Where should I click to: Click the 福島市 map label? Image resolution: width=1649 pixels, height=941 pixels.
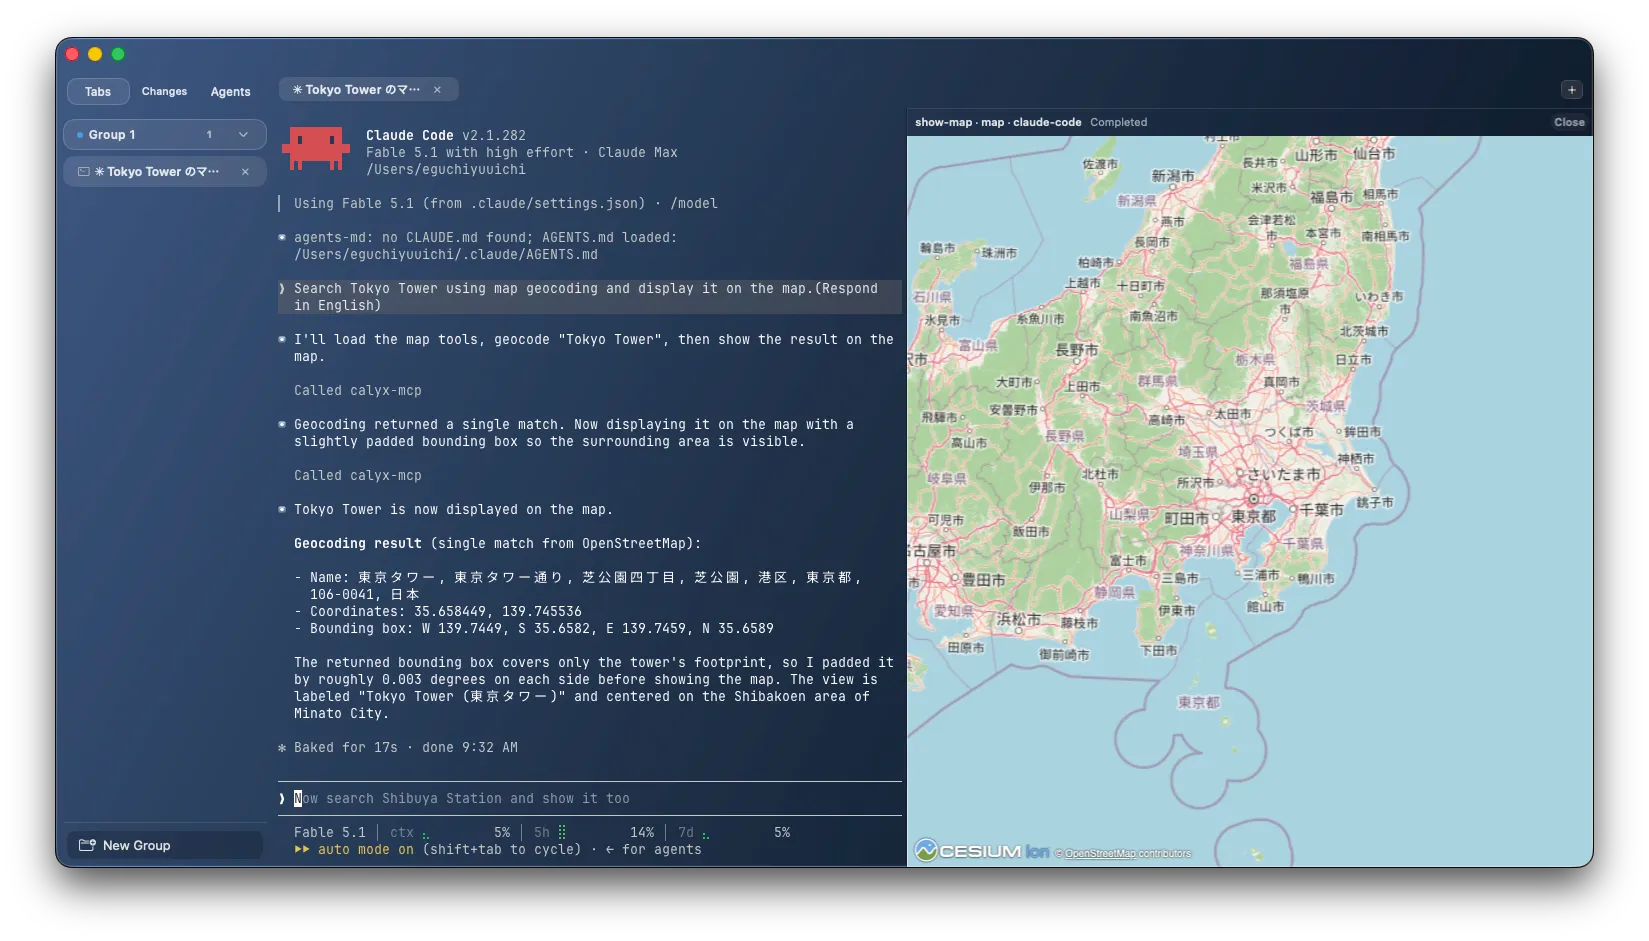click(1331, 197)
